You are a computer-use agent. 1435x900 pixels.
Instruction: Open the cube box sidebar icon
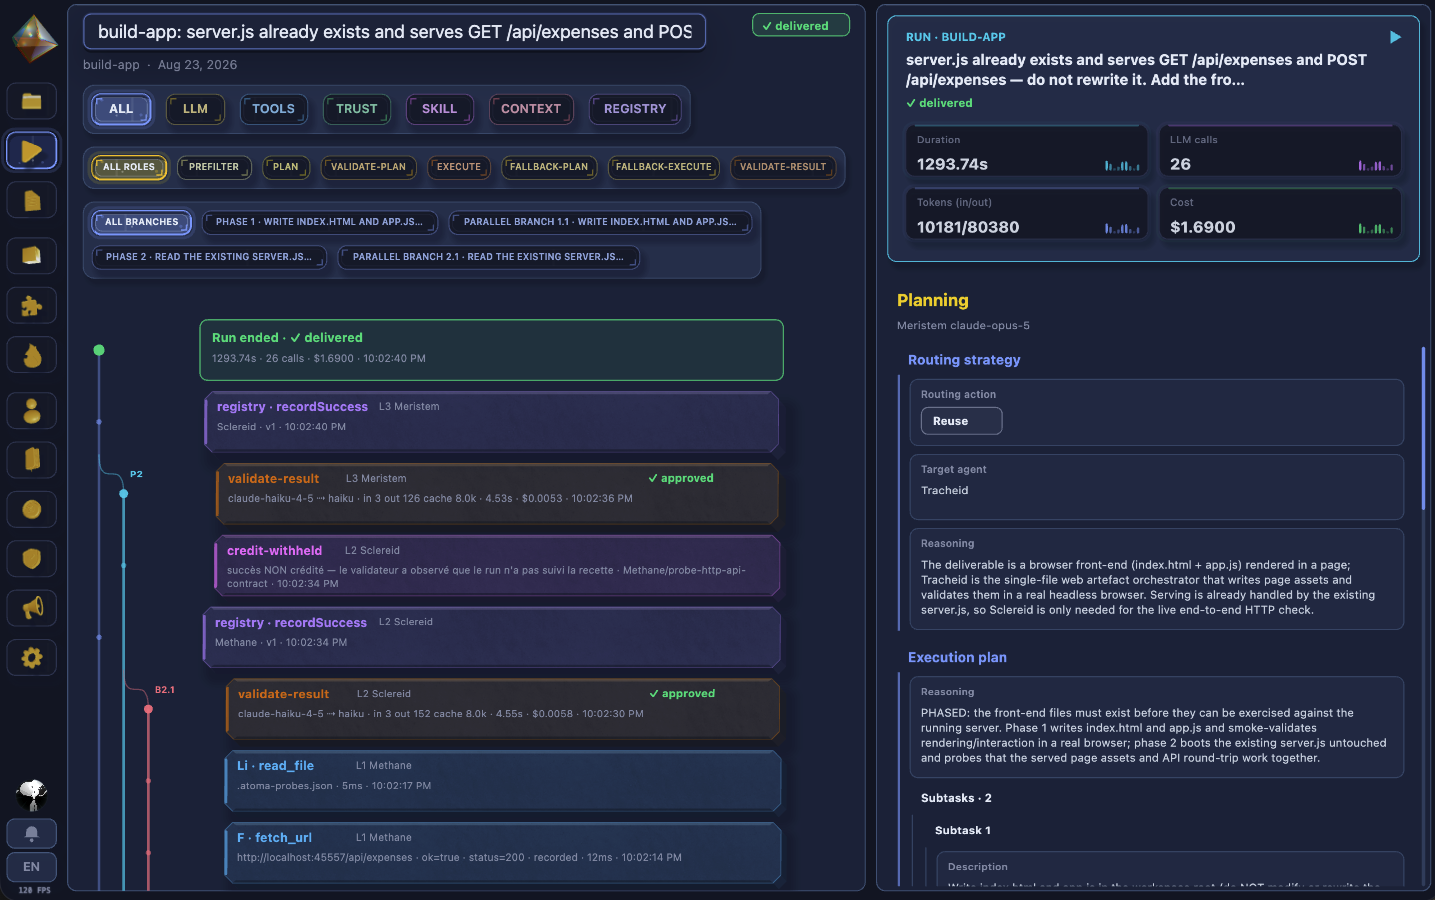click(x=32, y=256)
